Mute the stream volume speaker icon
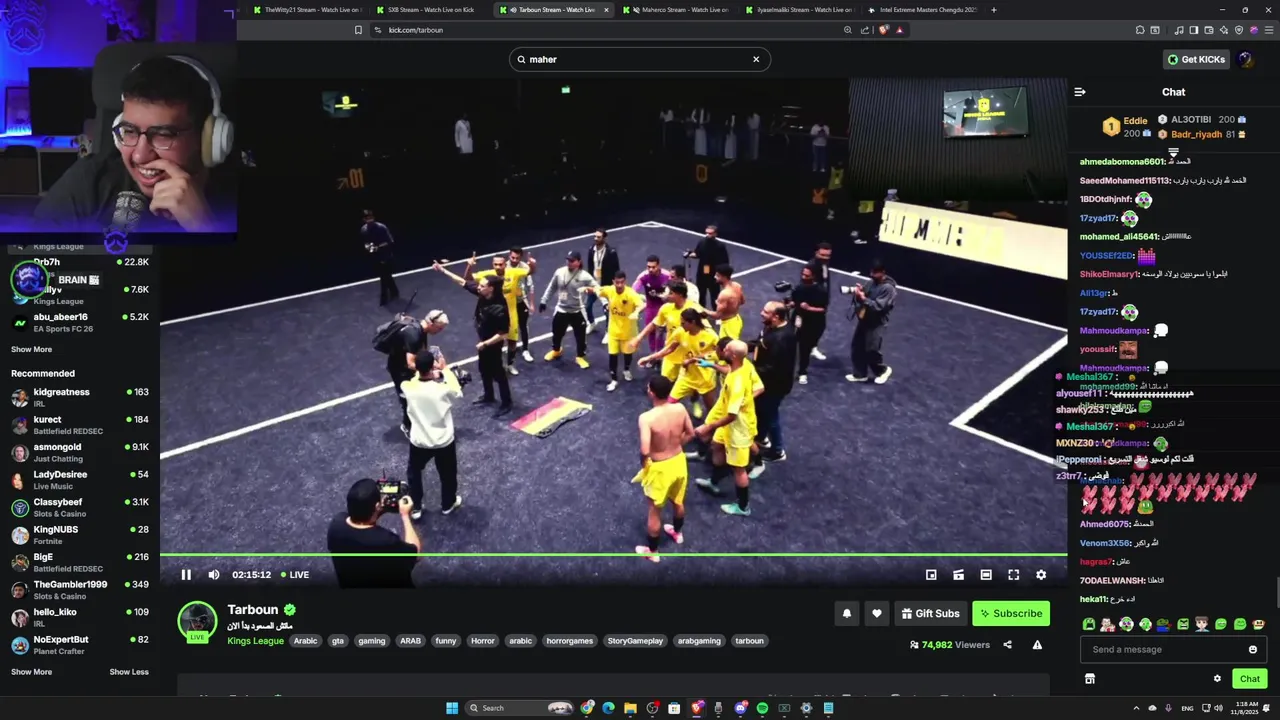Viewport: 1280px width, 720px height. 213,574
